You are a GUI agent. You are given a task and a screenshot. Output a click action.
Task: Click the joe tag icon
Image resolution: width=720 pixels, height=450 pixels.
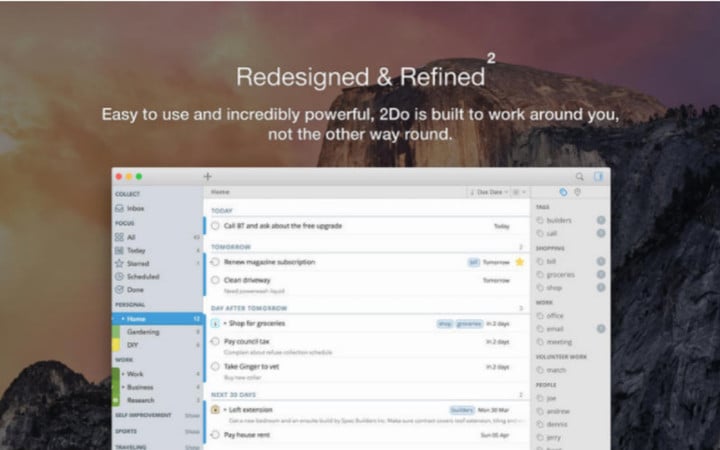[x=540, y=398]
